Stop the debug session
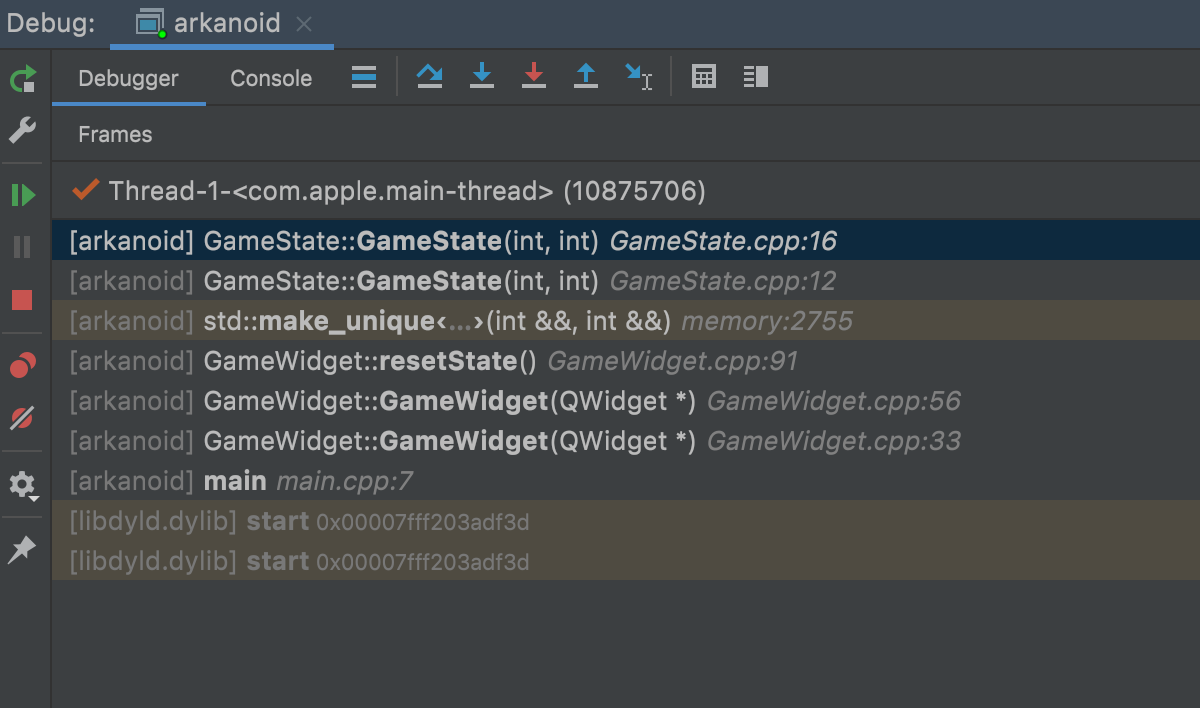 click(22, 300)
